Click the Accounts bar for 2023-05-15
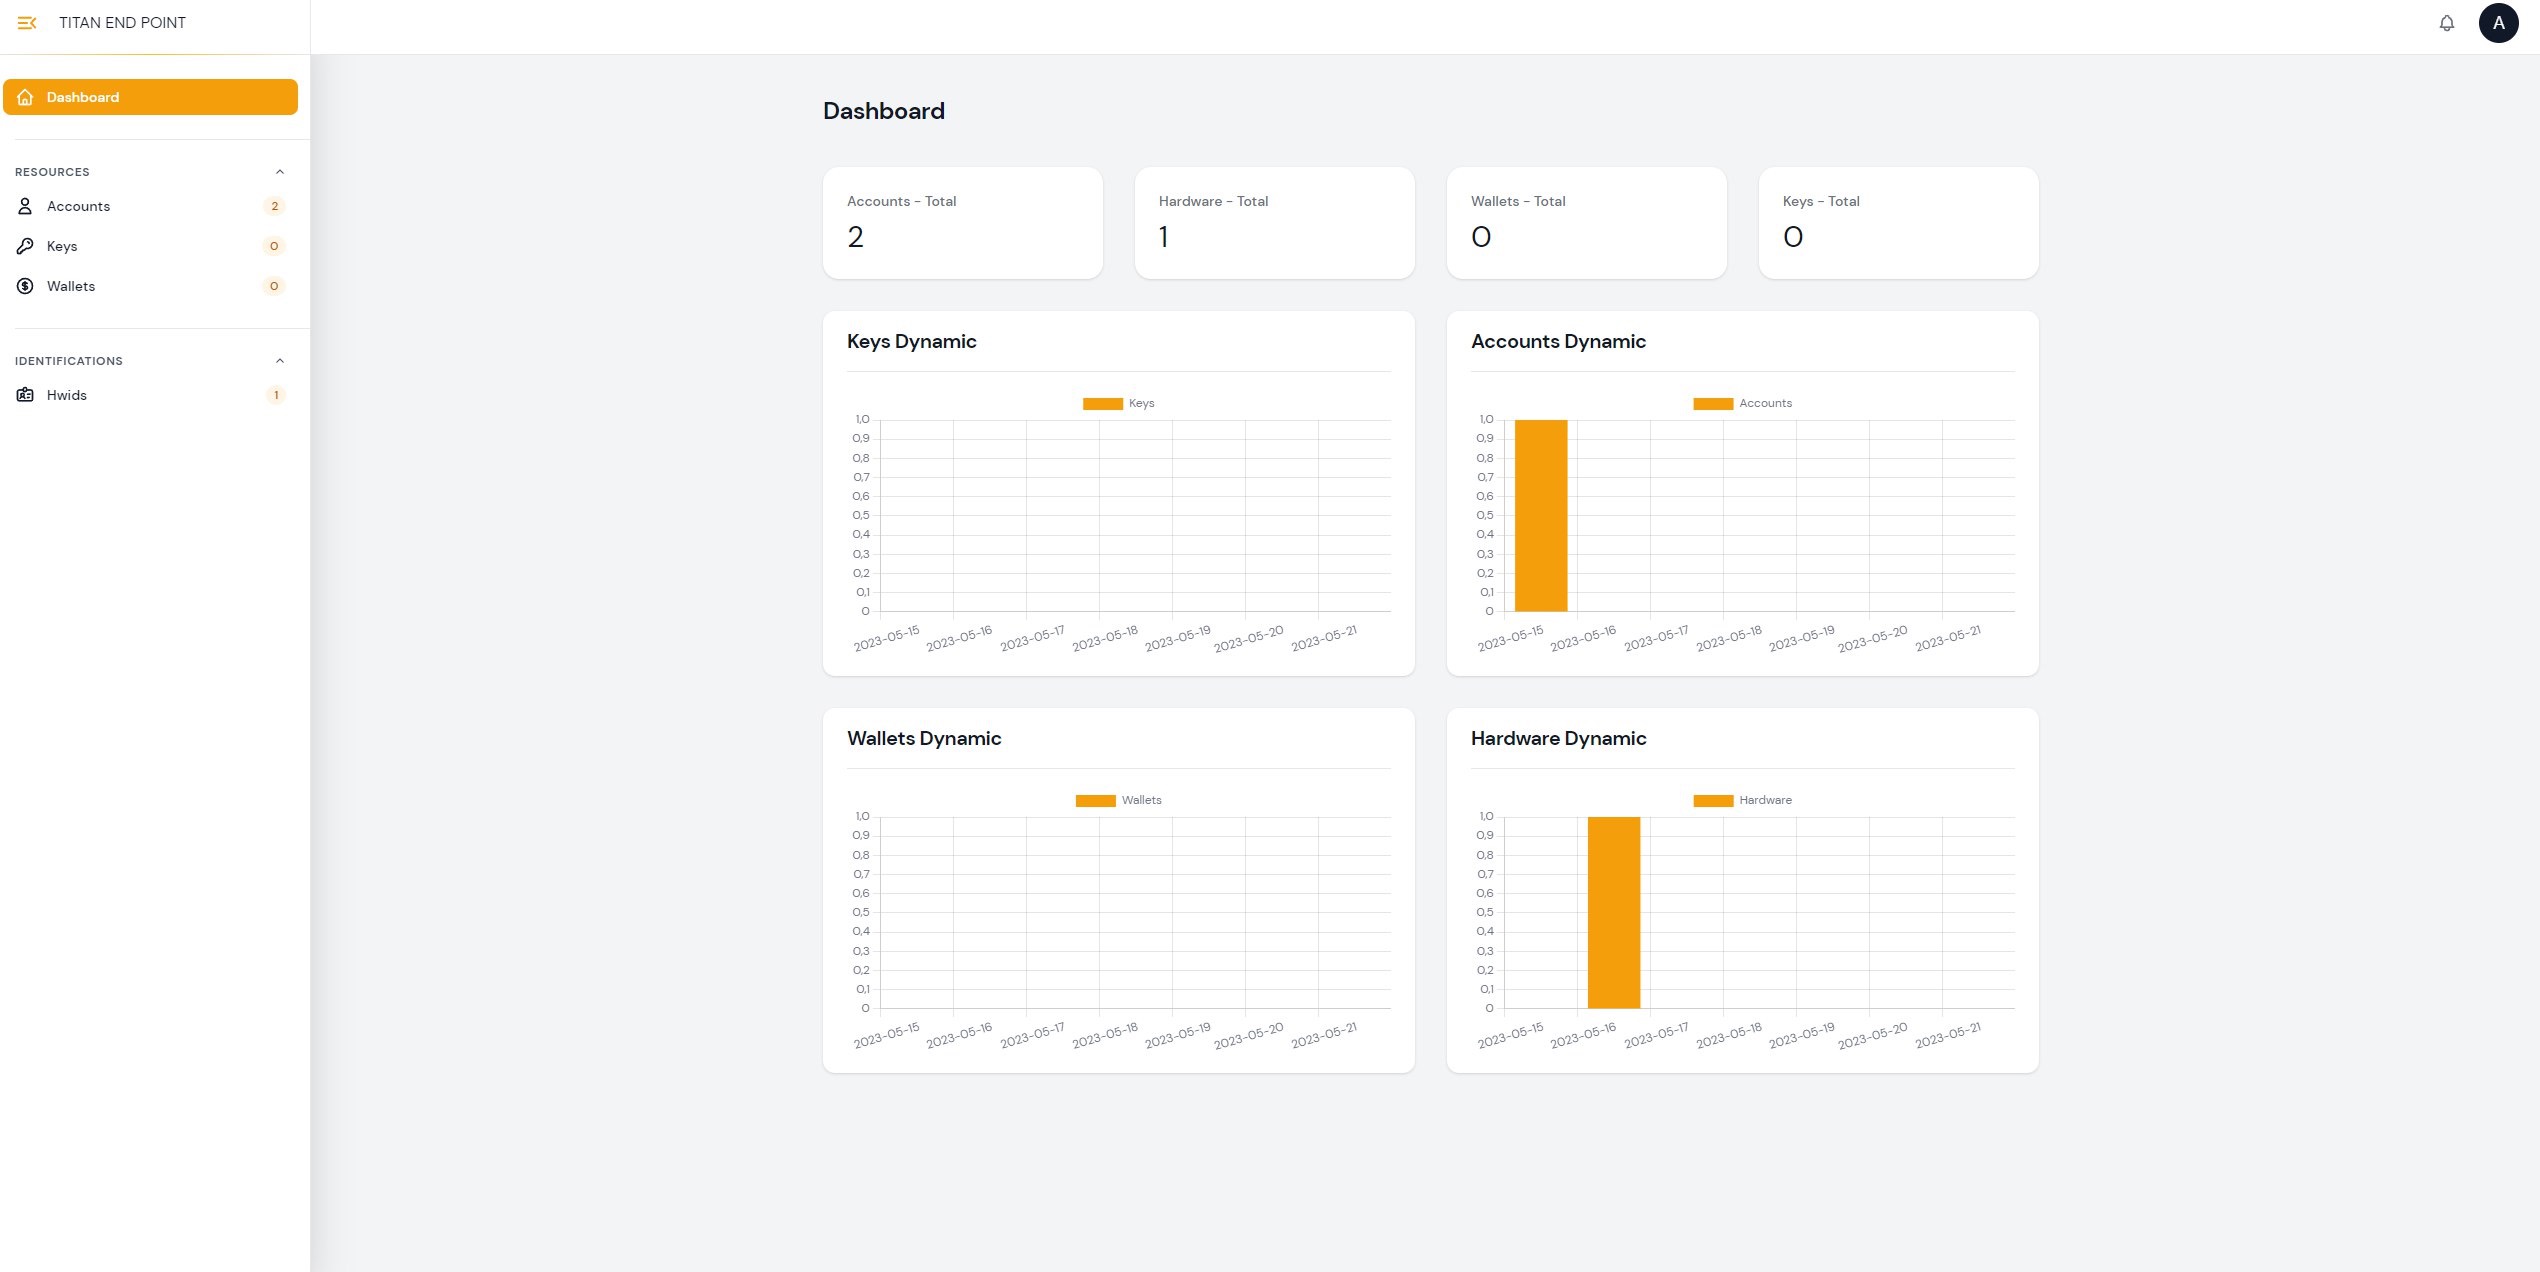The width and height of the screenshot is (2540, 1272). click(1540, 515)
